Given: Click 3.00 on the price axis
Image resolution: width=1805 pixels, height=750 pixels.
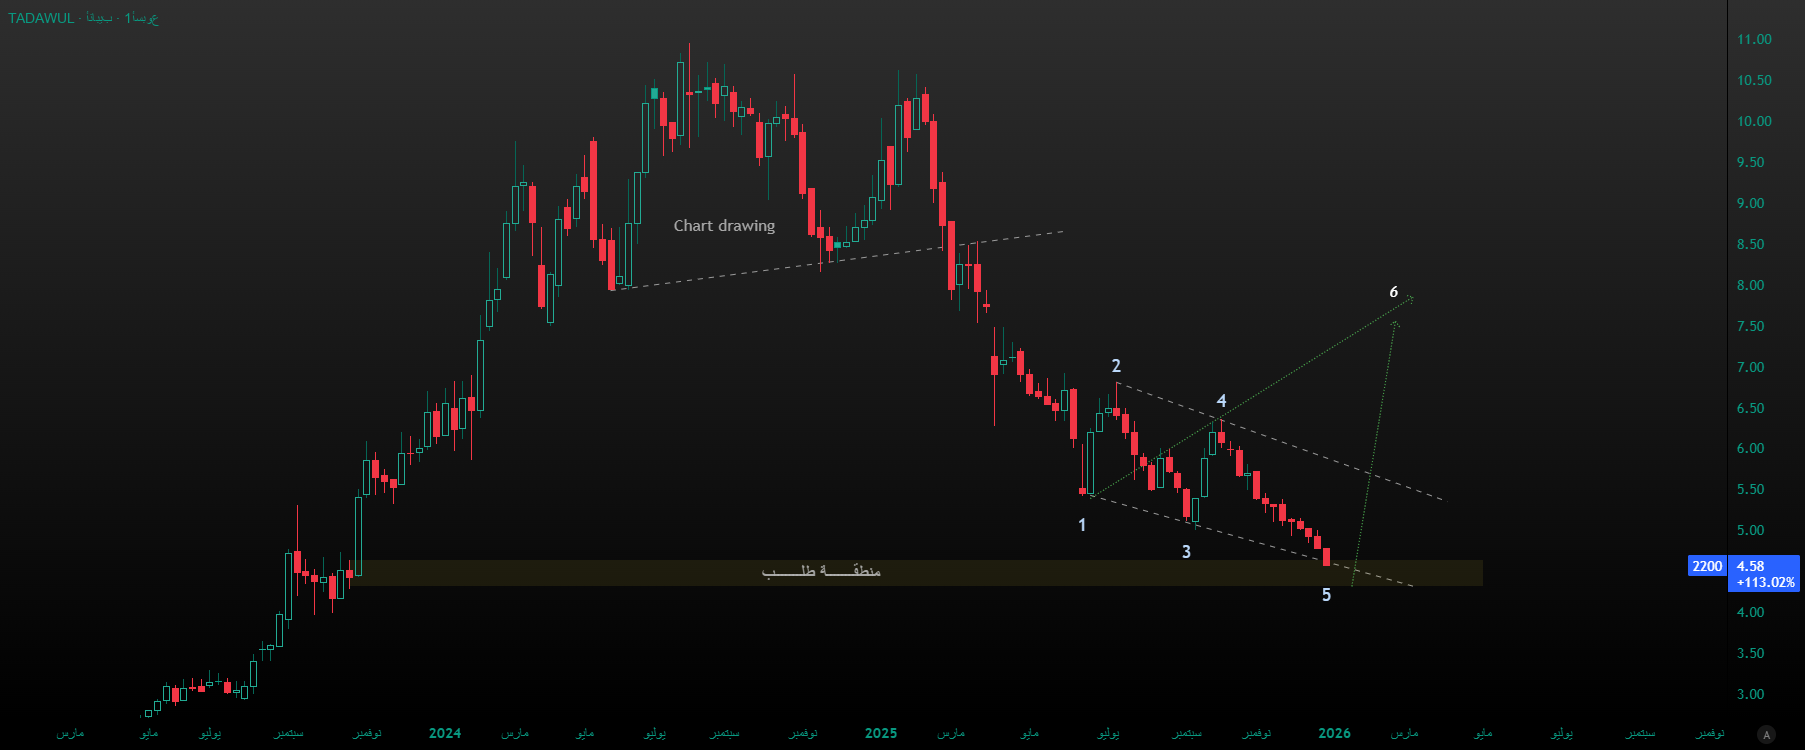Looking at the screenshot, I should [x=1750, y=694].
